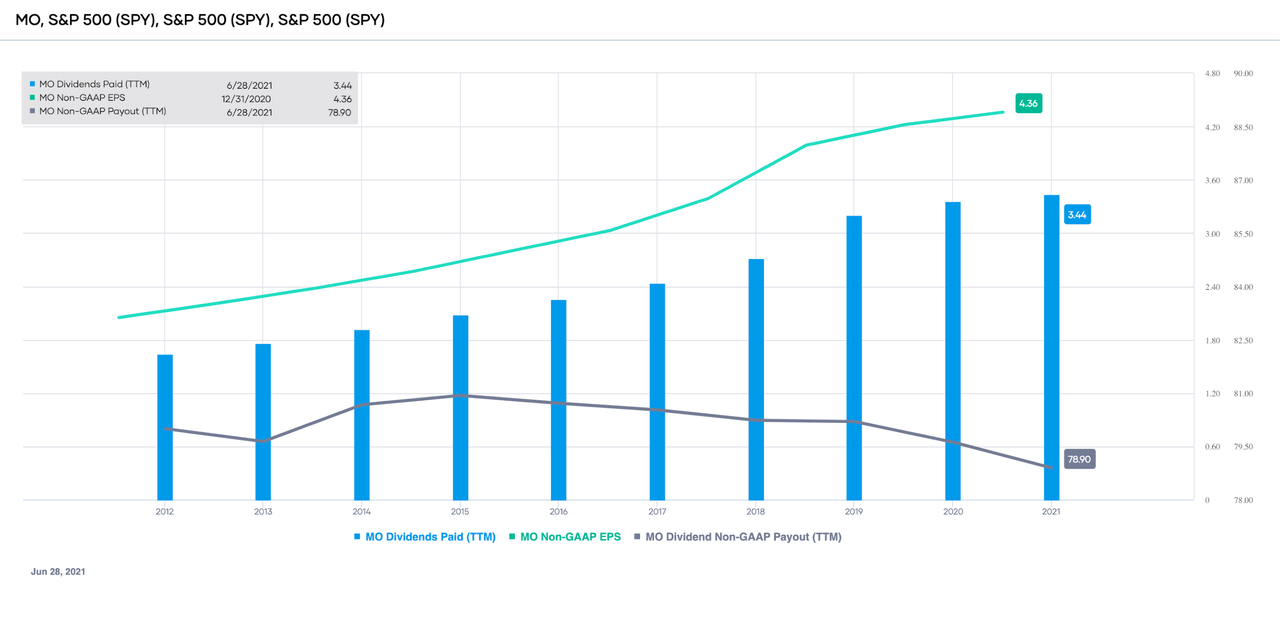Click the gray swatch in the bottom chart legend
The height and width of the screenshot is (624, 1280).
(637, 537)
